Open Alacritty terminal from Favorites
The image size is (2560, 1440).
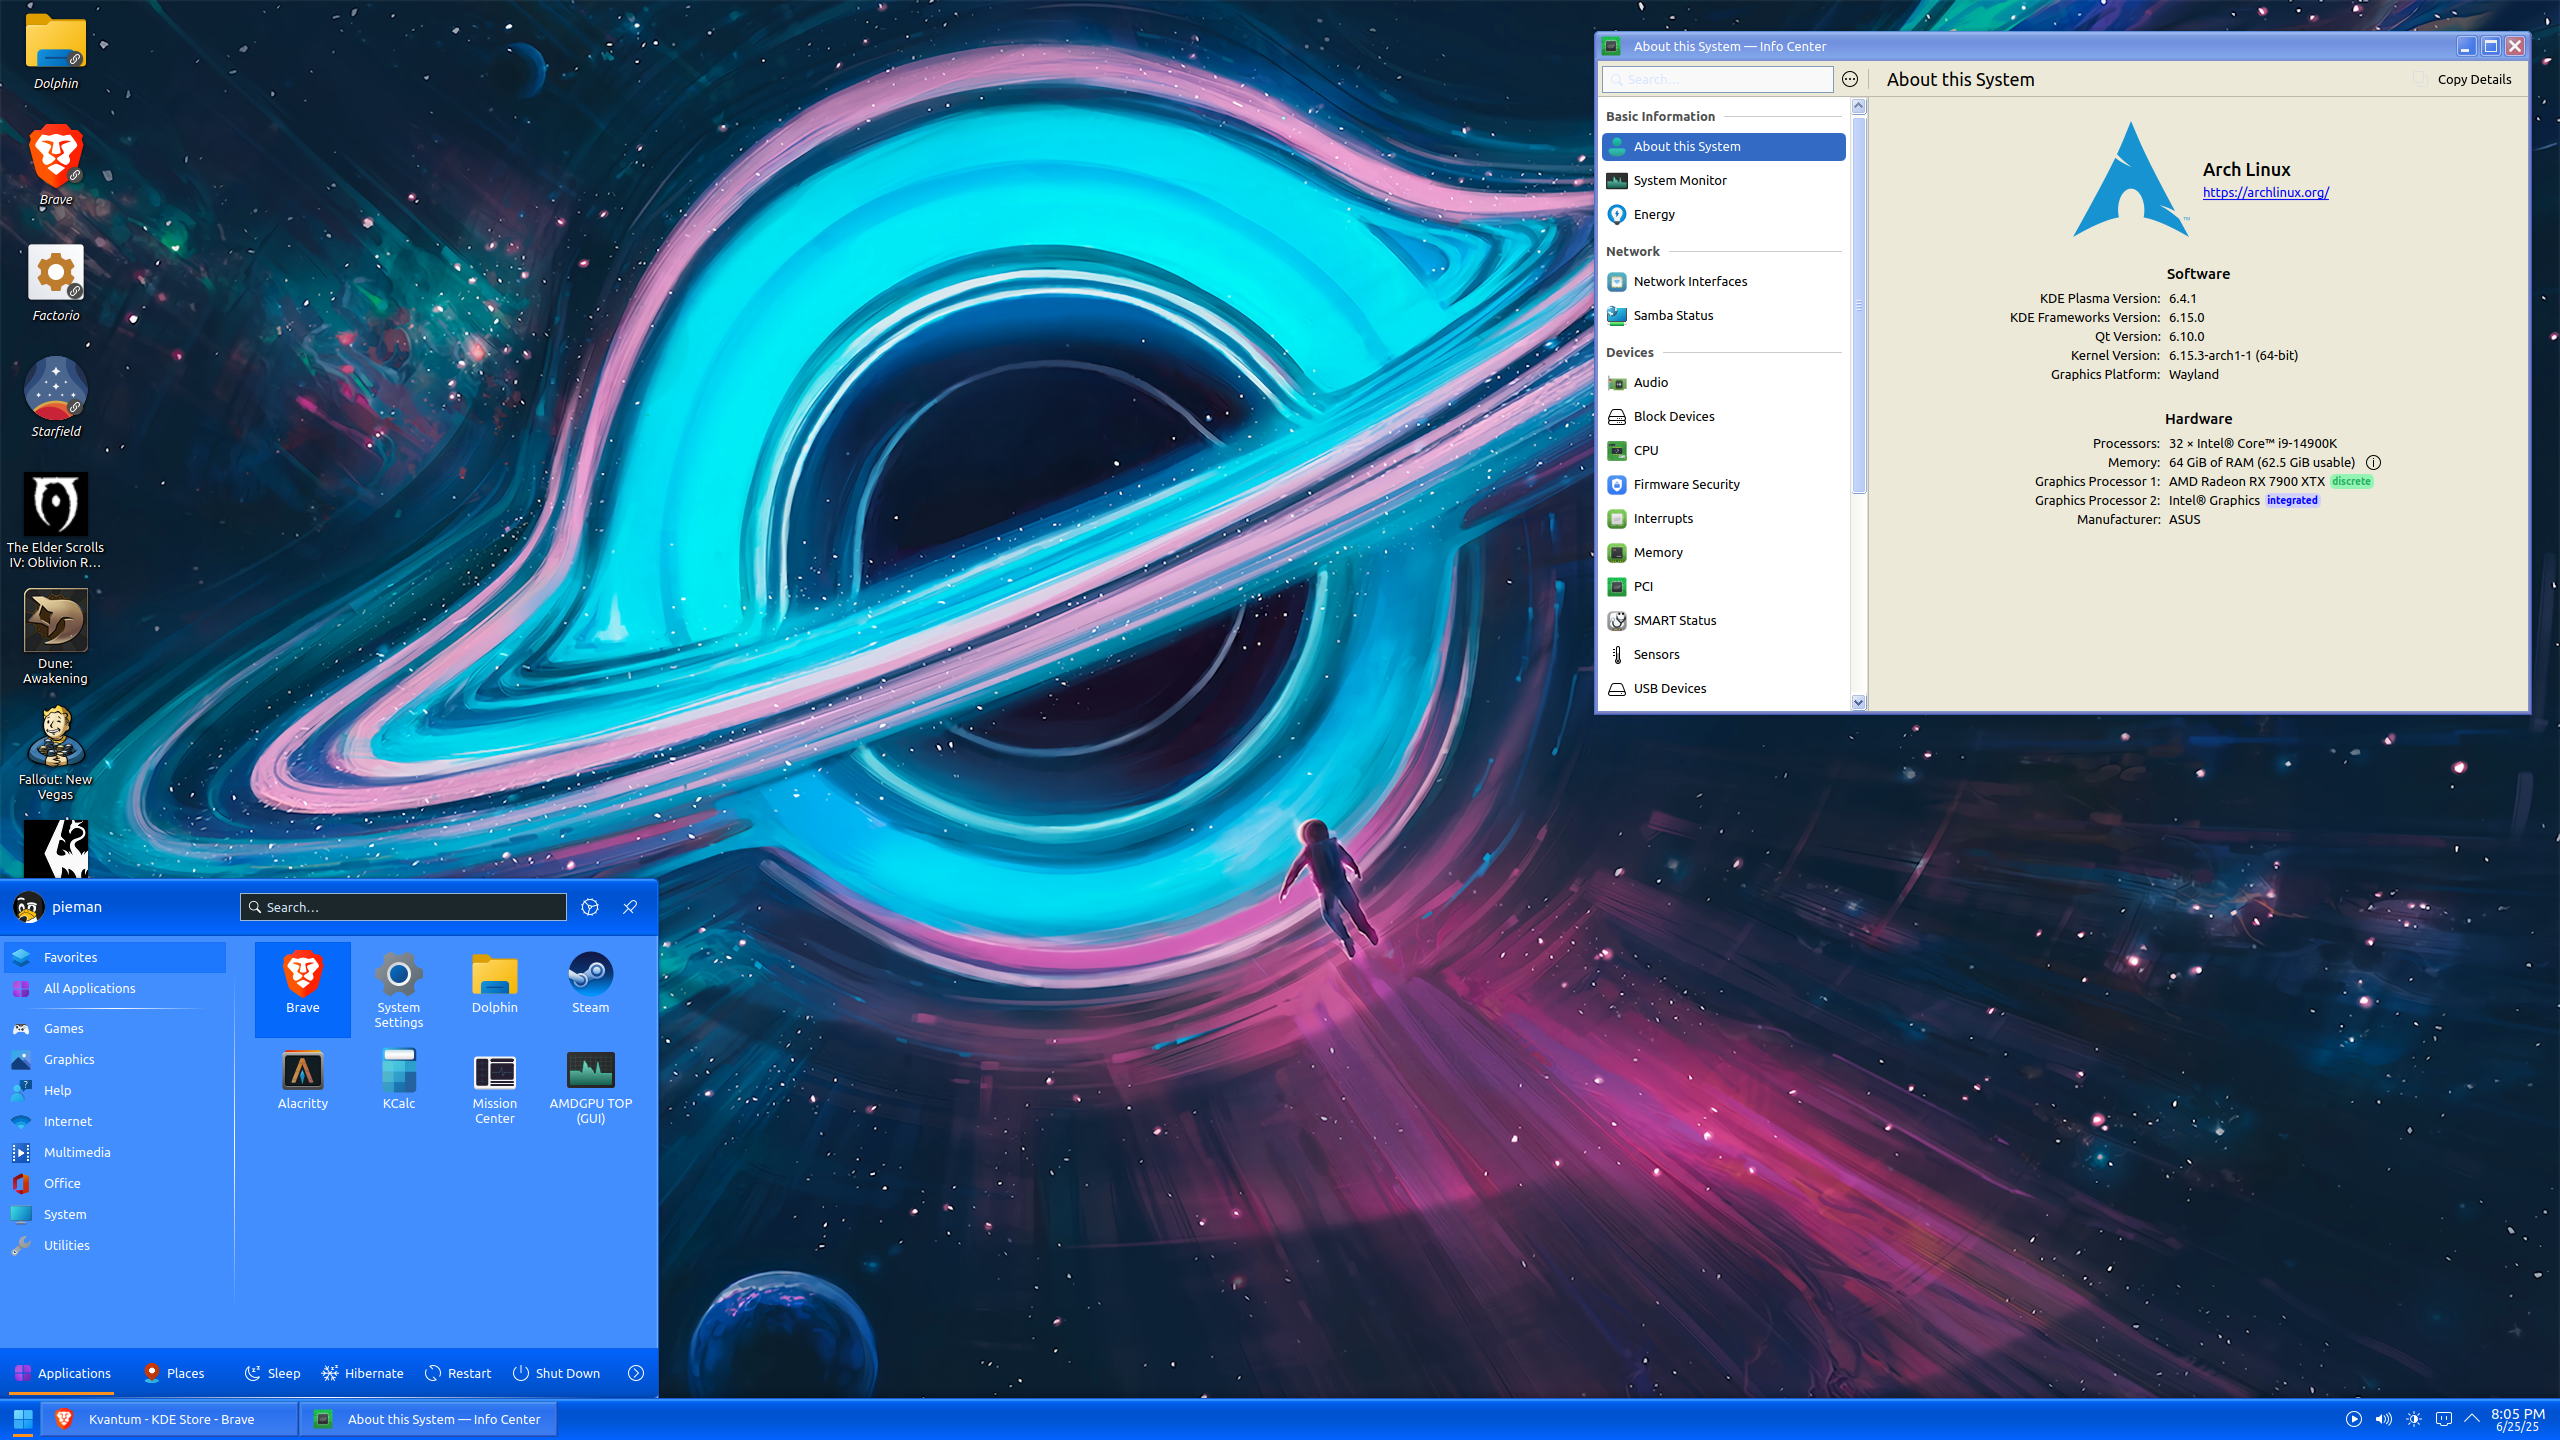pyautogui.click(x=303, y=1084)
